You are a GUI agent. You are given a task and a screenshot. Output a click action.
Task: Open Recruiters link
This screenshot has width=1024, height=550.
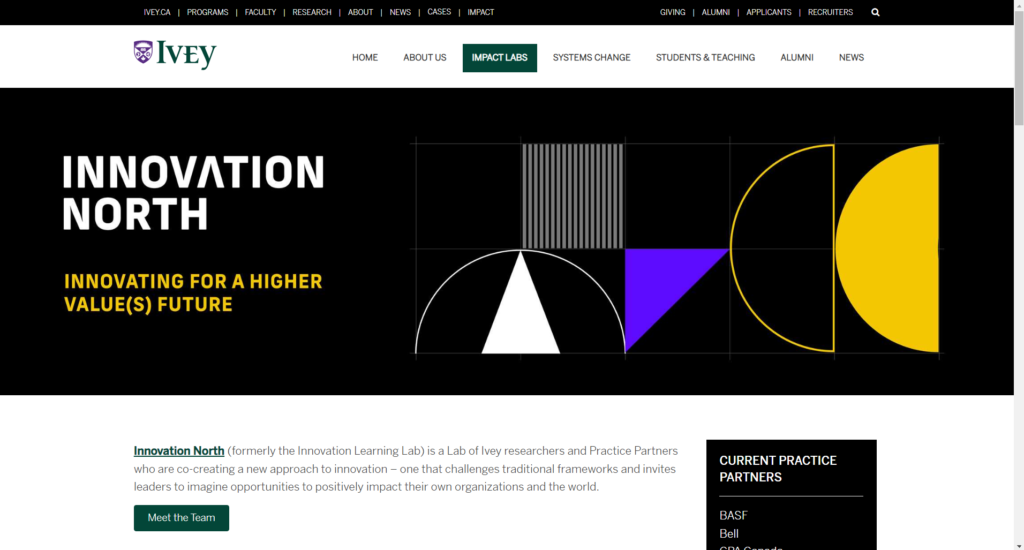[830, 12]
